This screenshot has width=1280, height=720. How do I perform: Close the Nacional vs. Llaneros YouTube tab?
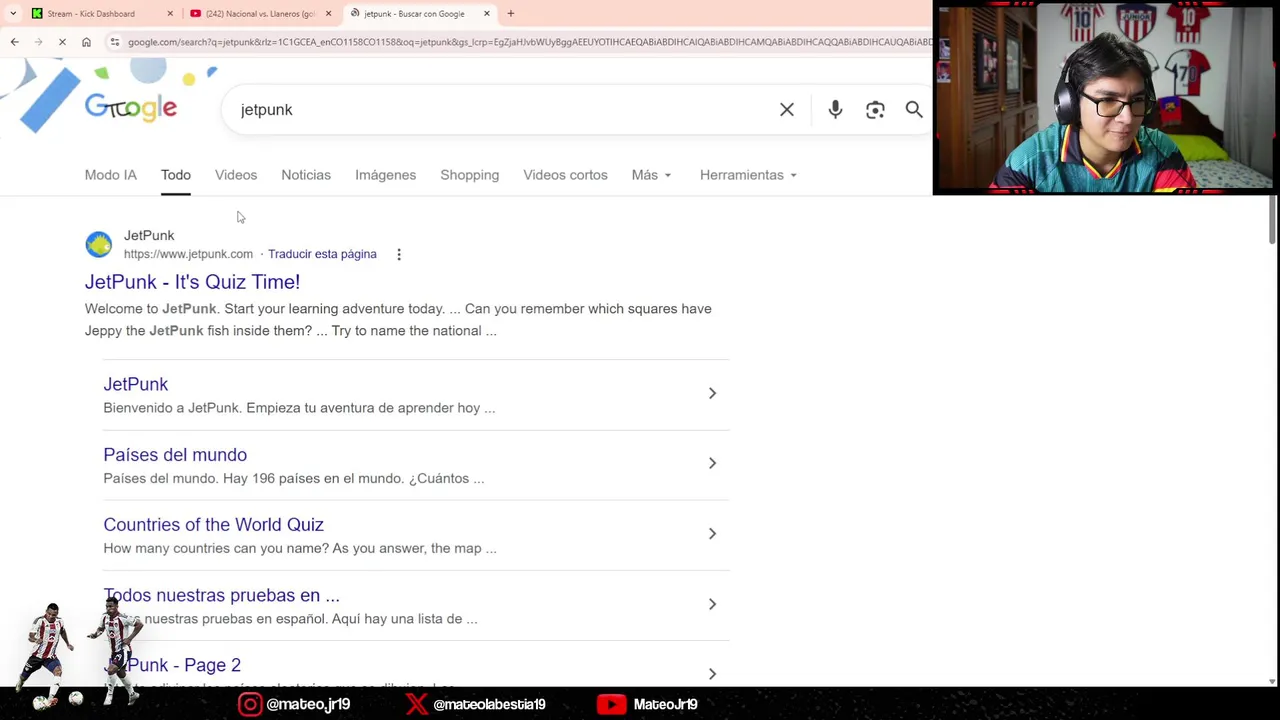click(x=328, y=14)
